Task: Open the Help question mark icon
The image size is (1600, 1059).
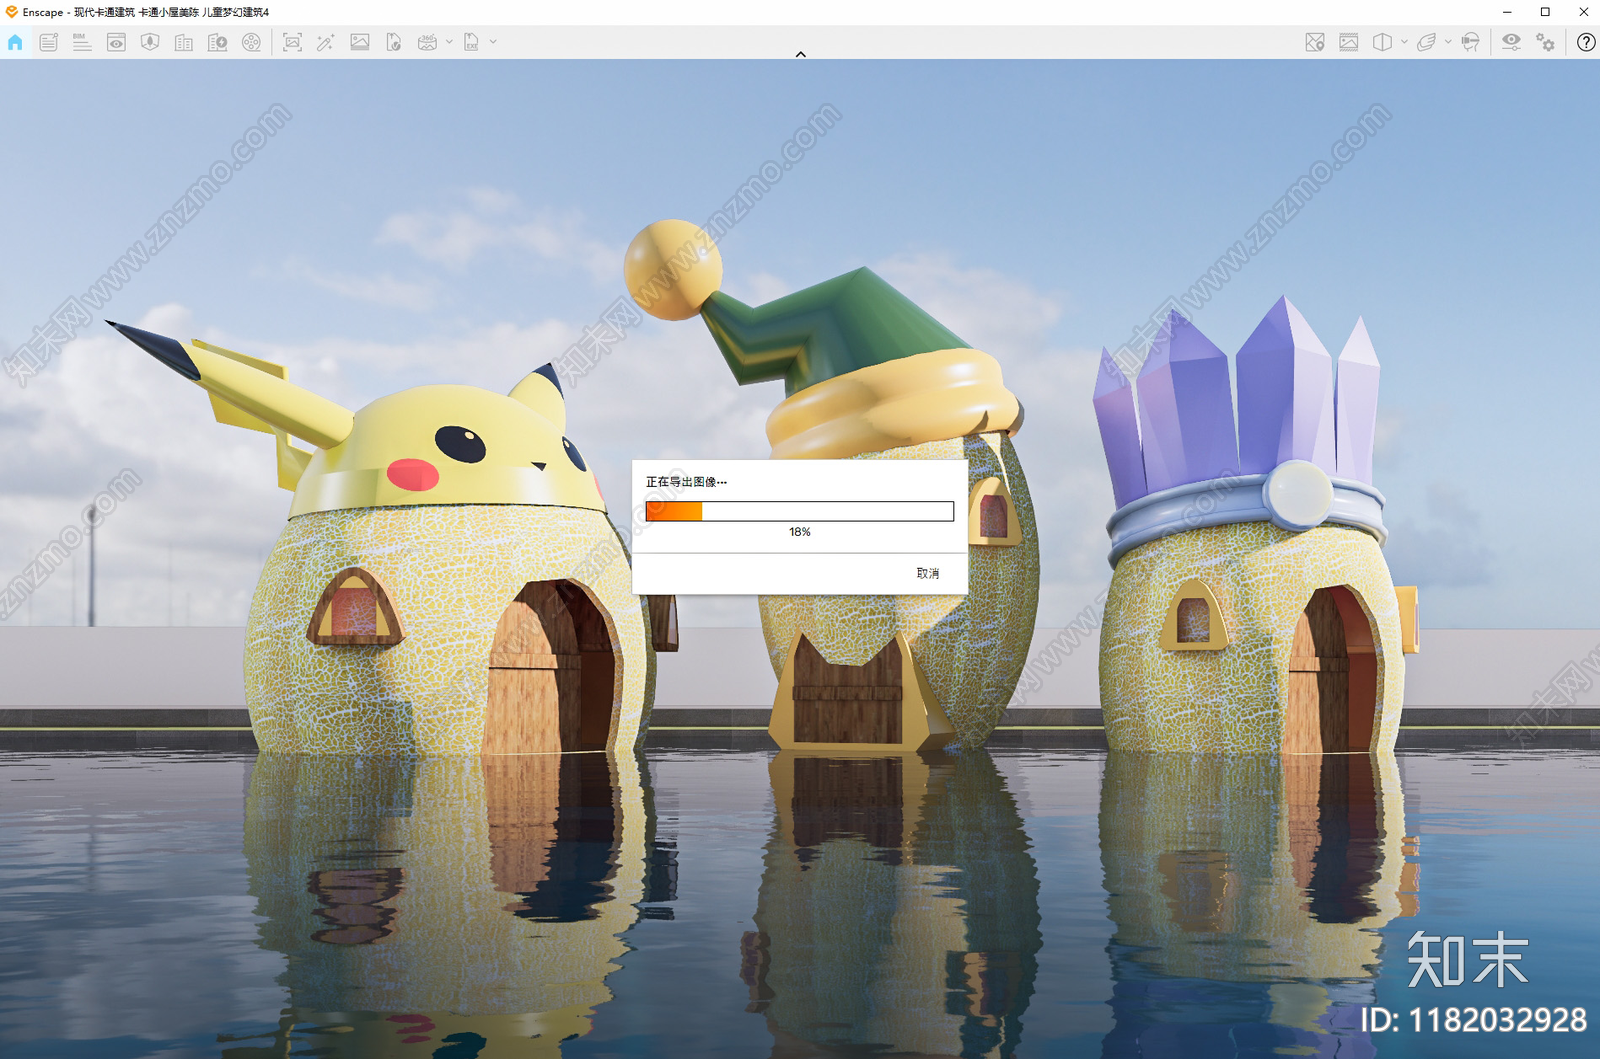Action: coord(1586,42)
